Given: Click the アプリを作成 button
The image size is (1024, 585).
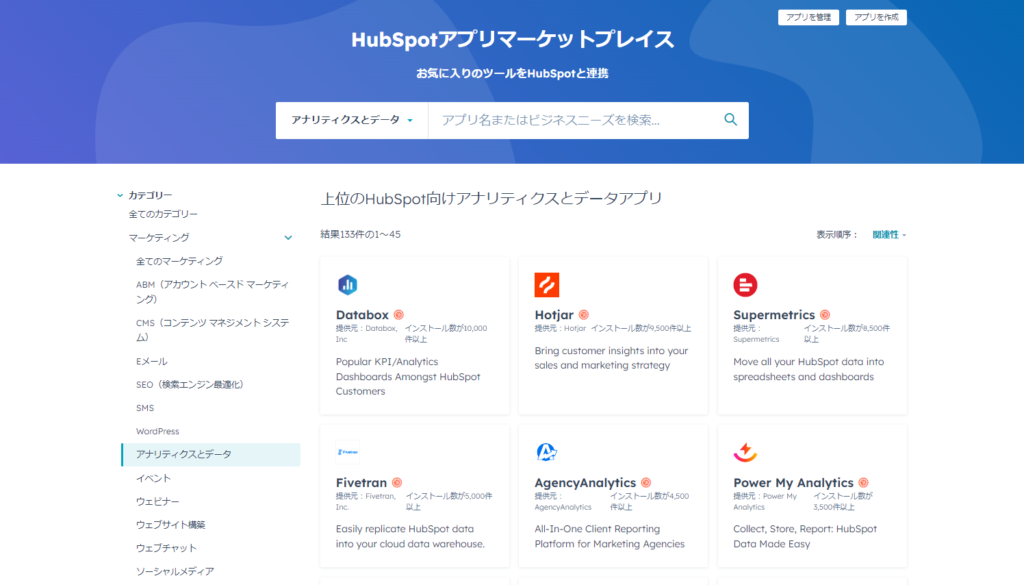Looking at the screenshot, I should coord(876,18).
